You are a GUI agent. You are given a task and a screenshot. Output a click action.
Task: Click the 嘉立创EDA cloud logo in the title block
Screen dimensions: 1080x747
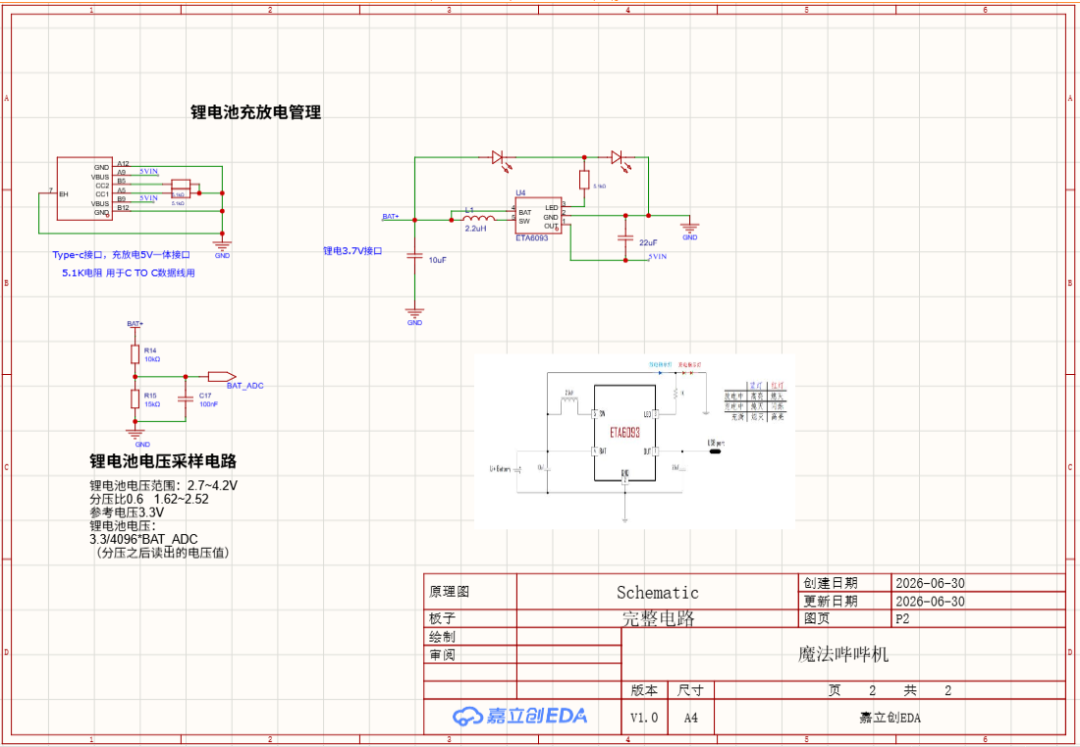pyautogui.click(x=520, y=716)
